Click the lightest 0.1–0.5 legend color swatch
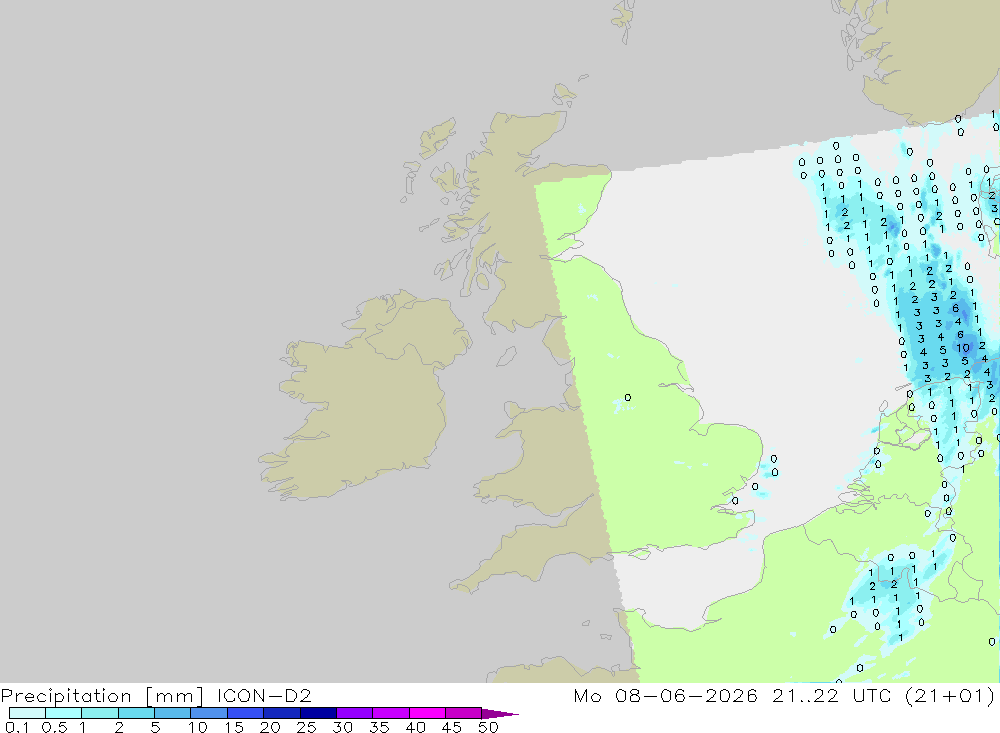 [x=27, y=713]
